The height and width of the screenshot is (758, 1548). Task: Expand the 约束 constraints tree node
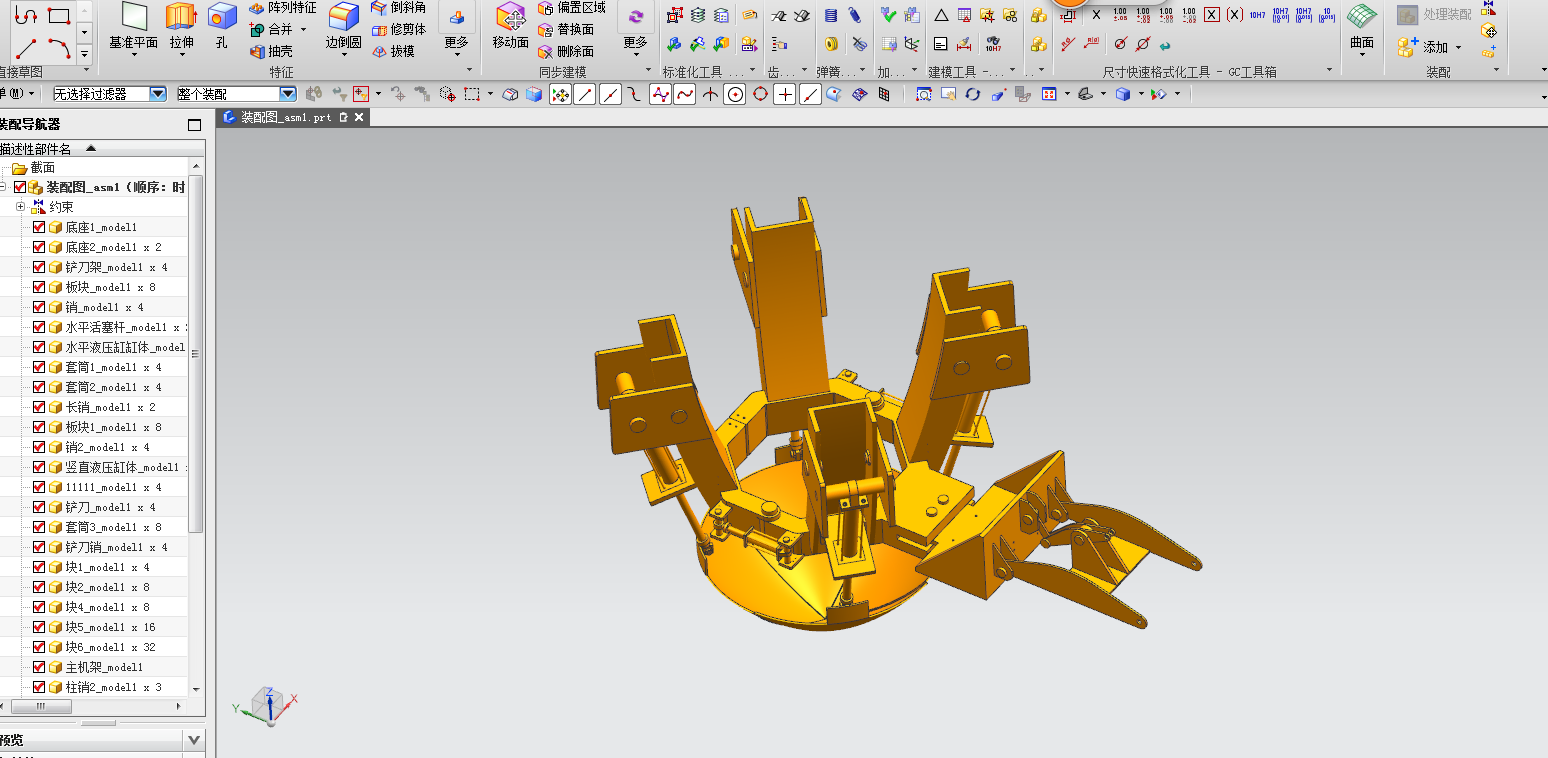(20, 207)
